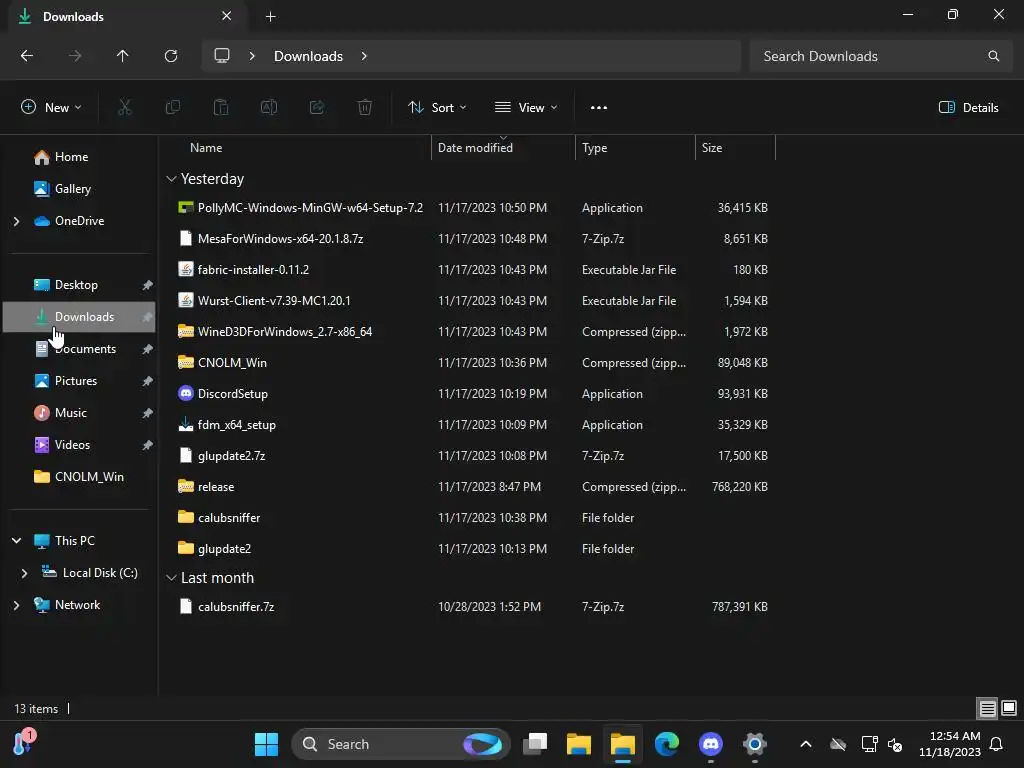Click the taskbar Search box
This screenshot has width=1024, height=768.
[x=401, y=744]
